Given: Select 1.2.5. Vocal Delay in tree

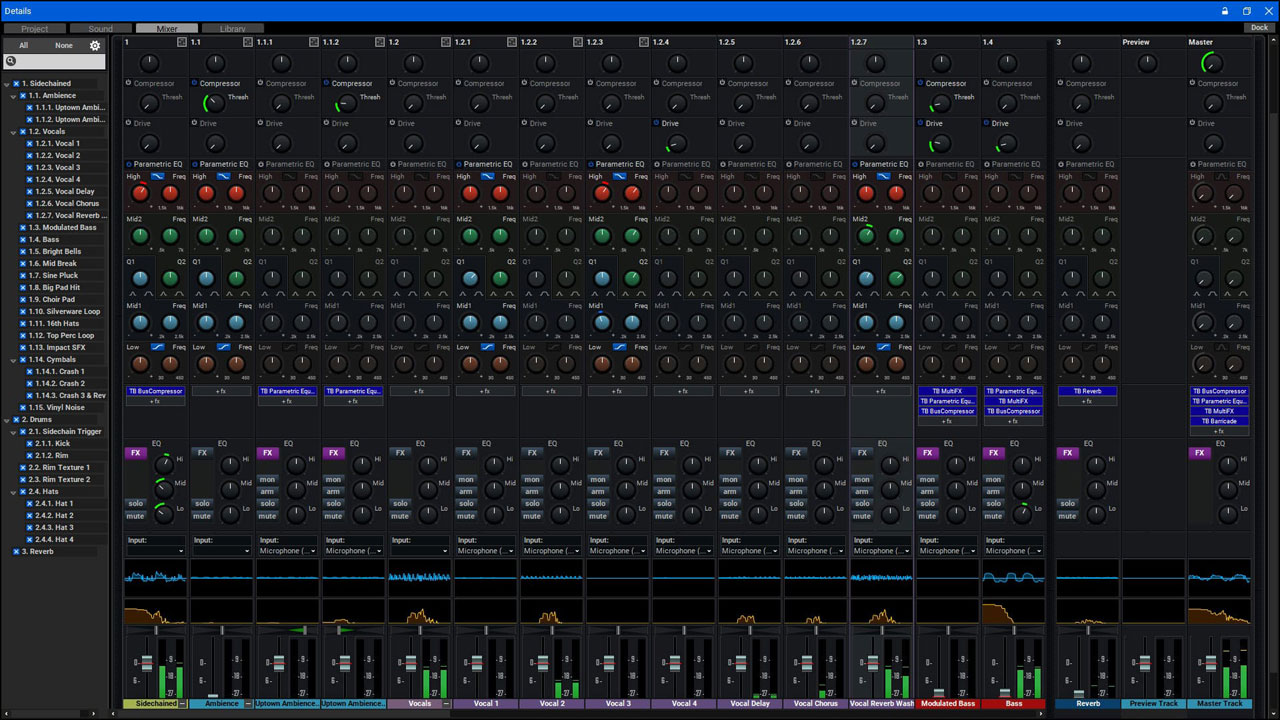Looking at the screenshot, I should pyautogui.click(x=64, y=191).
